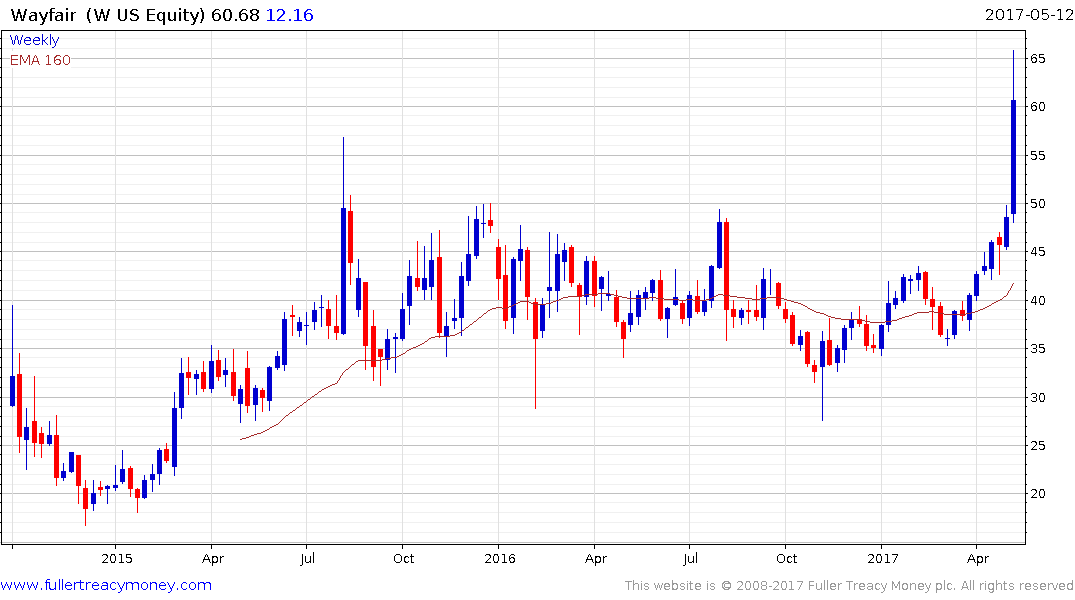Click the 2017-05-12 date label

point(1029,14)
